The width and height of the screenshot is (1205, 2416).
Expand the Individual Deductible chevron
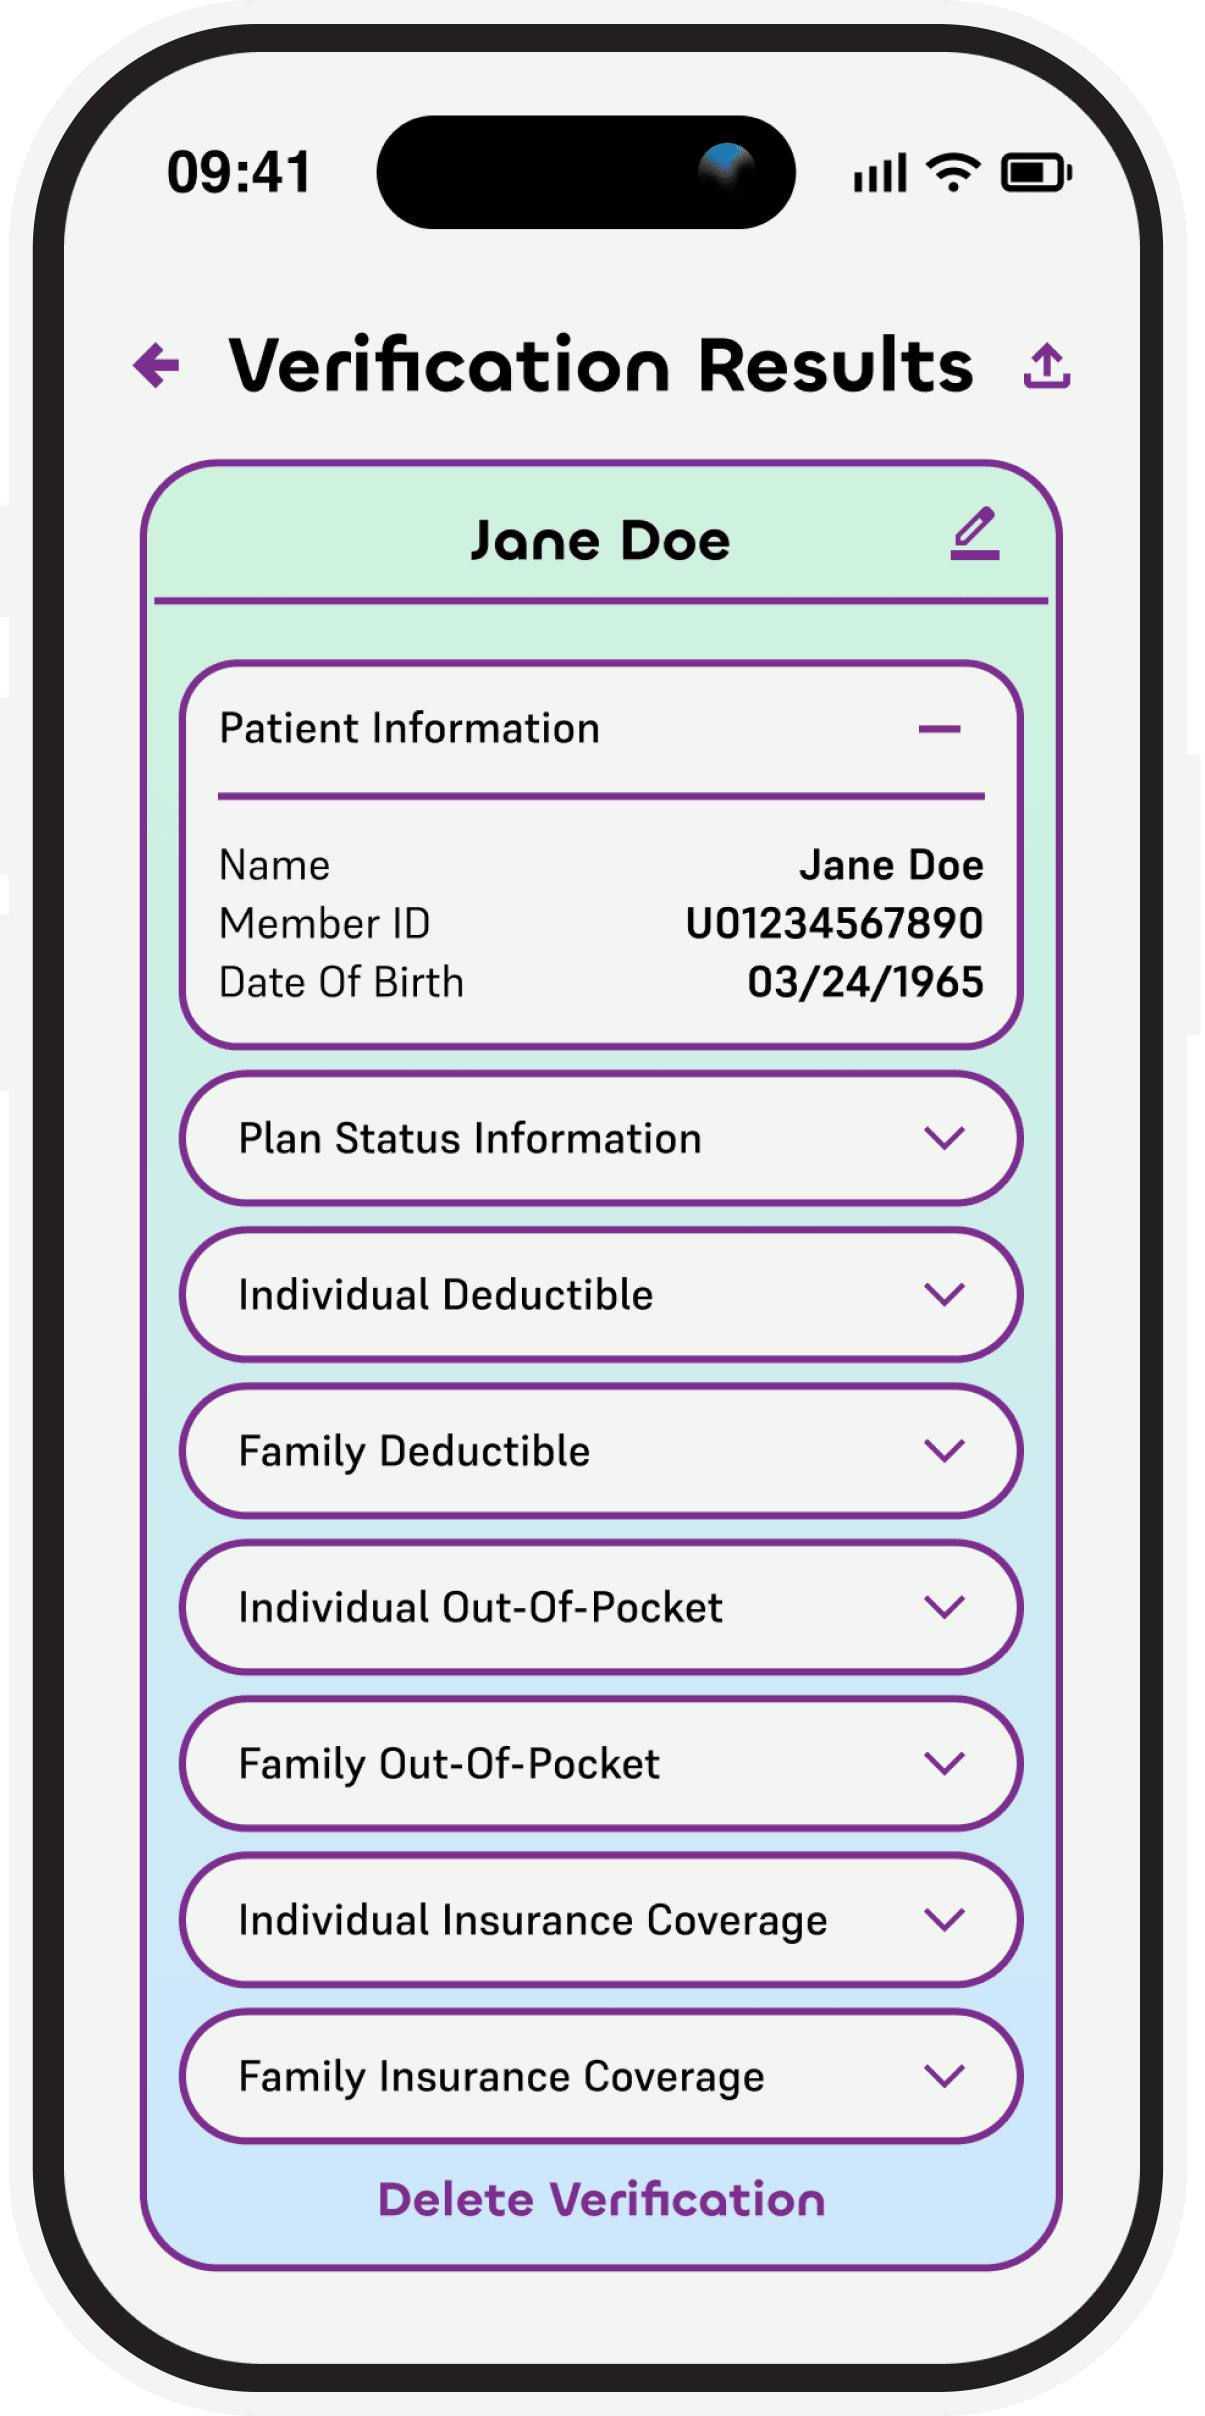(x=944, y=1294)
